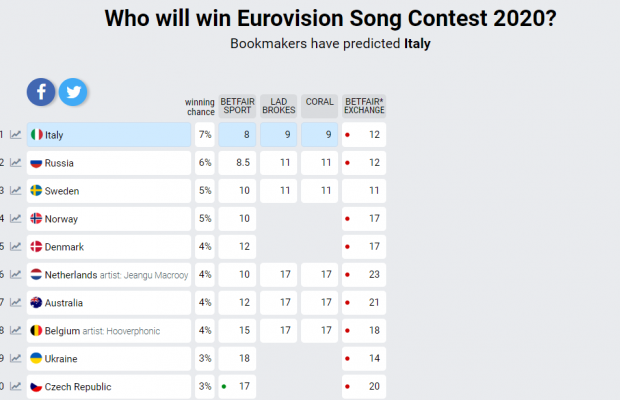Open the Czech Republic row
Viewport: 620px width, 400px height.
[109, 387]
